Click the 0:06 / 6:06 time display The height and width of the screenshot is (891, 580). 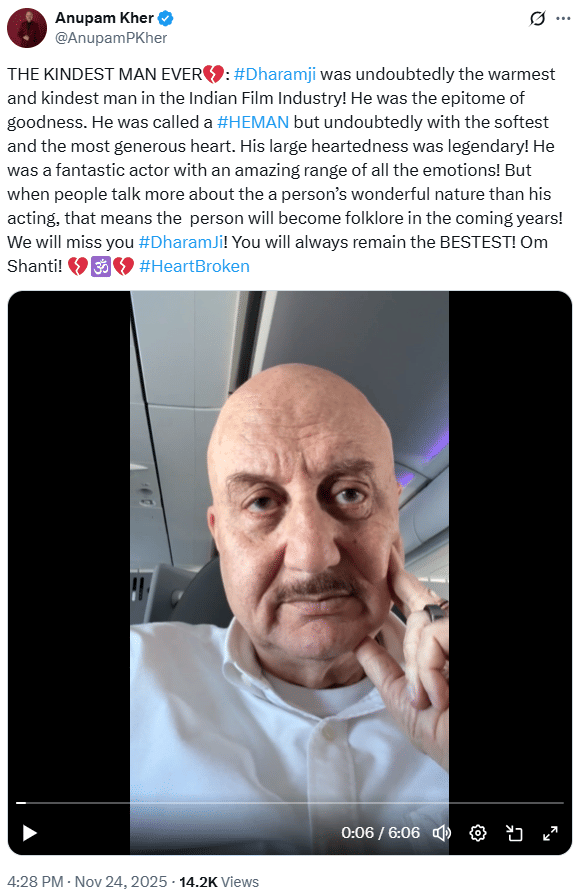[x=380, y=833]
